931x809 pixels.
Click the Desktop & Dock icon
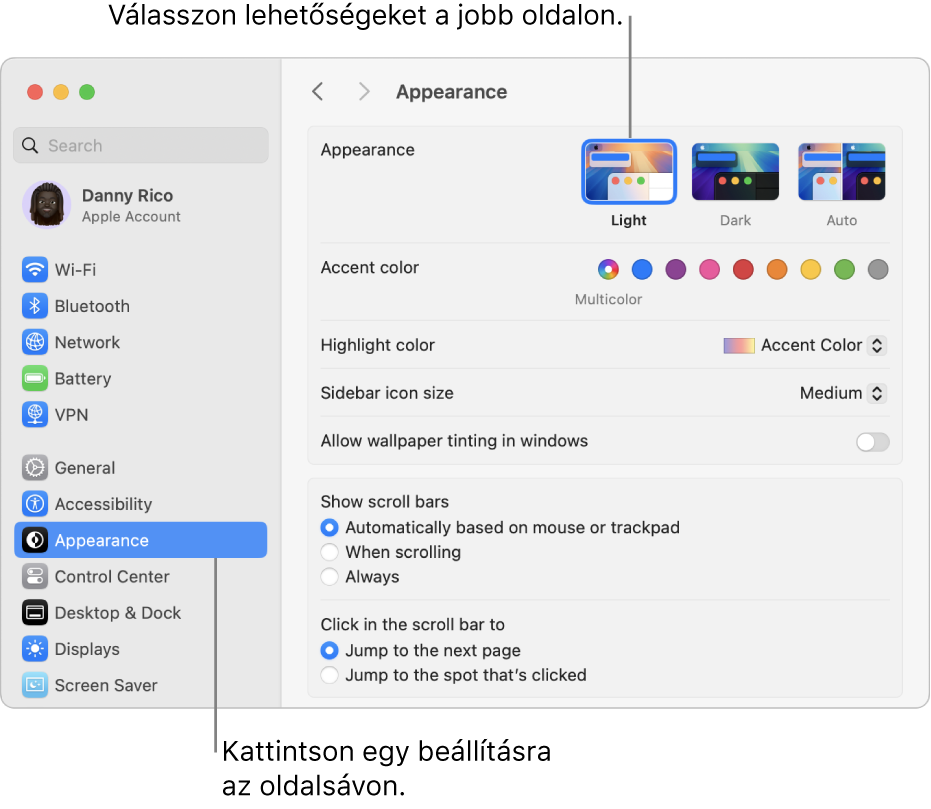35,613
